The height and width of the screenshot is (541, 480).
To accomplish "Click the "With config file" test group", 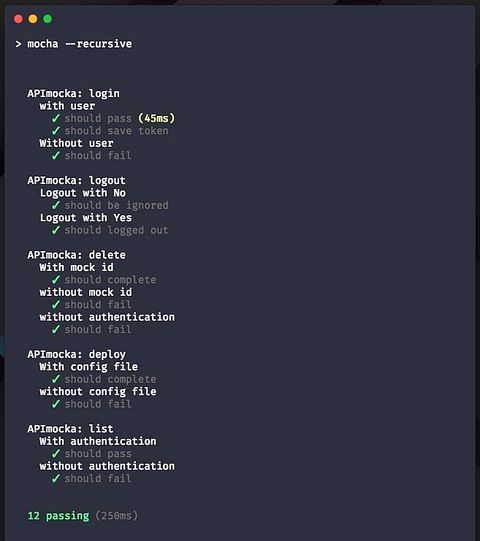I will click(89, 367).
